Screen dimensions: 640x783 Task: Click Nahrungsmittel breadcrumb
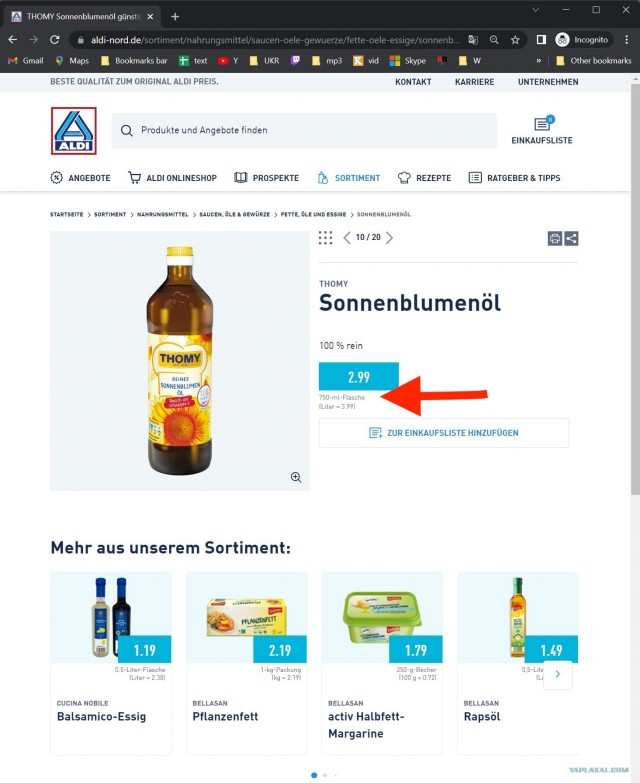point(163,214)
